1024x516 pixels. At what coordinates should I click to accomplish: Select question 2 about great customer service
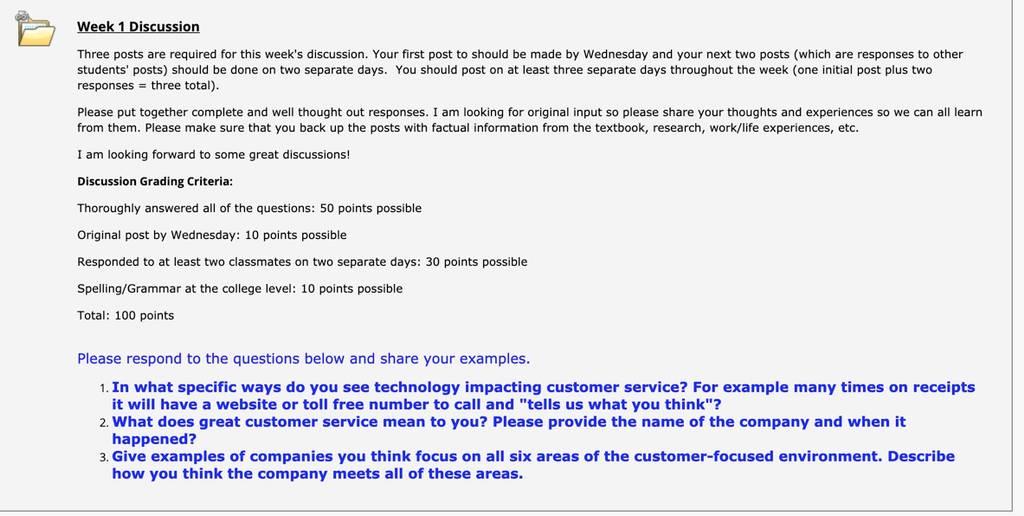click(509, 430)
